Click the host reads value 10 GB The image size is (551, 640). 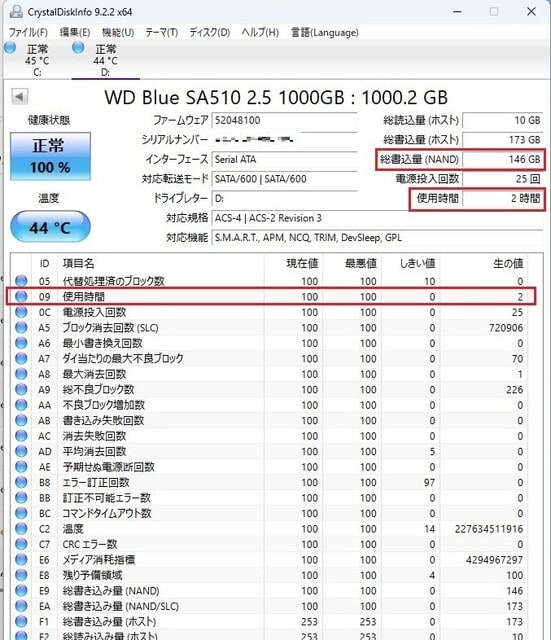pyautogui.click(x=502, y=120)
